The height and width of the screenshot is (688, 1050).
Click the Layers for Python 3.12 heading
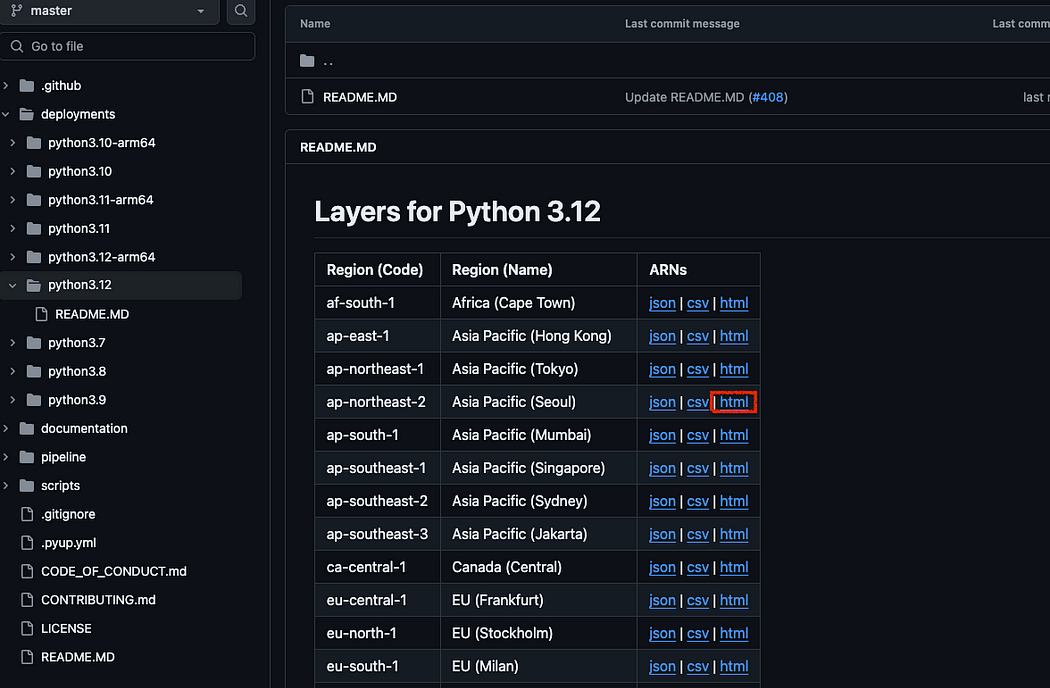[457, 212]
